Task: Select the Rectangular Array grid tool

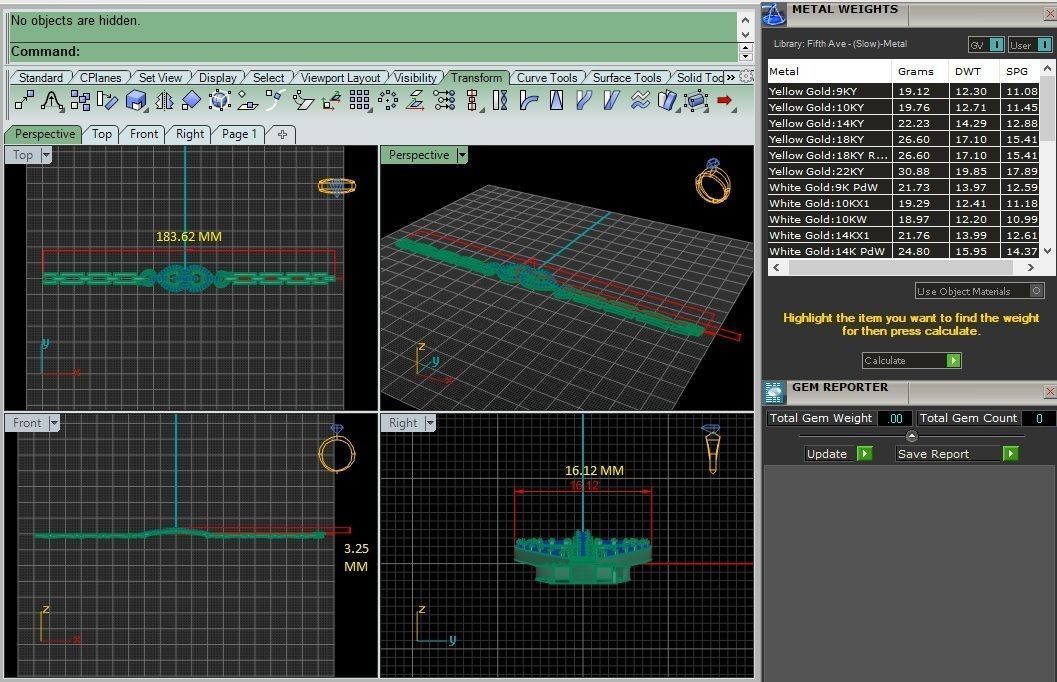Action: click(x=359, y=100)
